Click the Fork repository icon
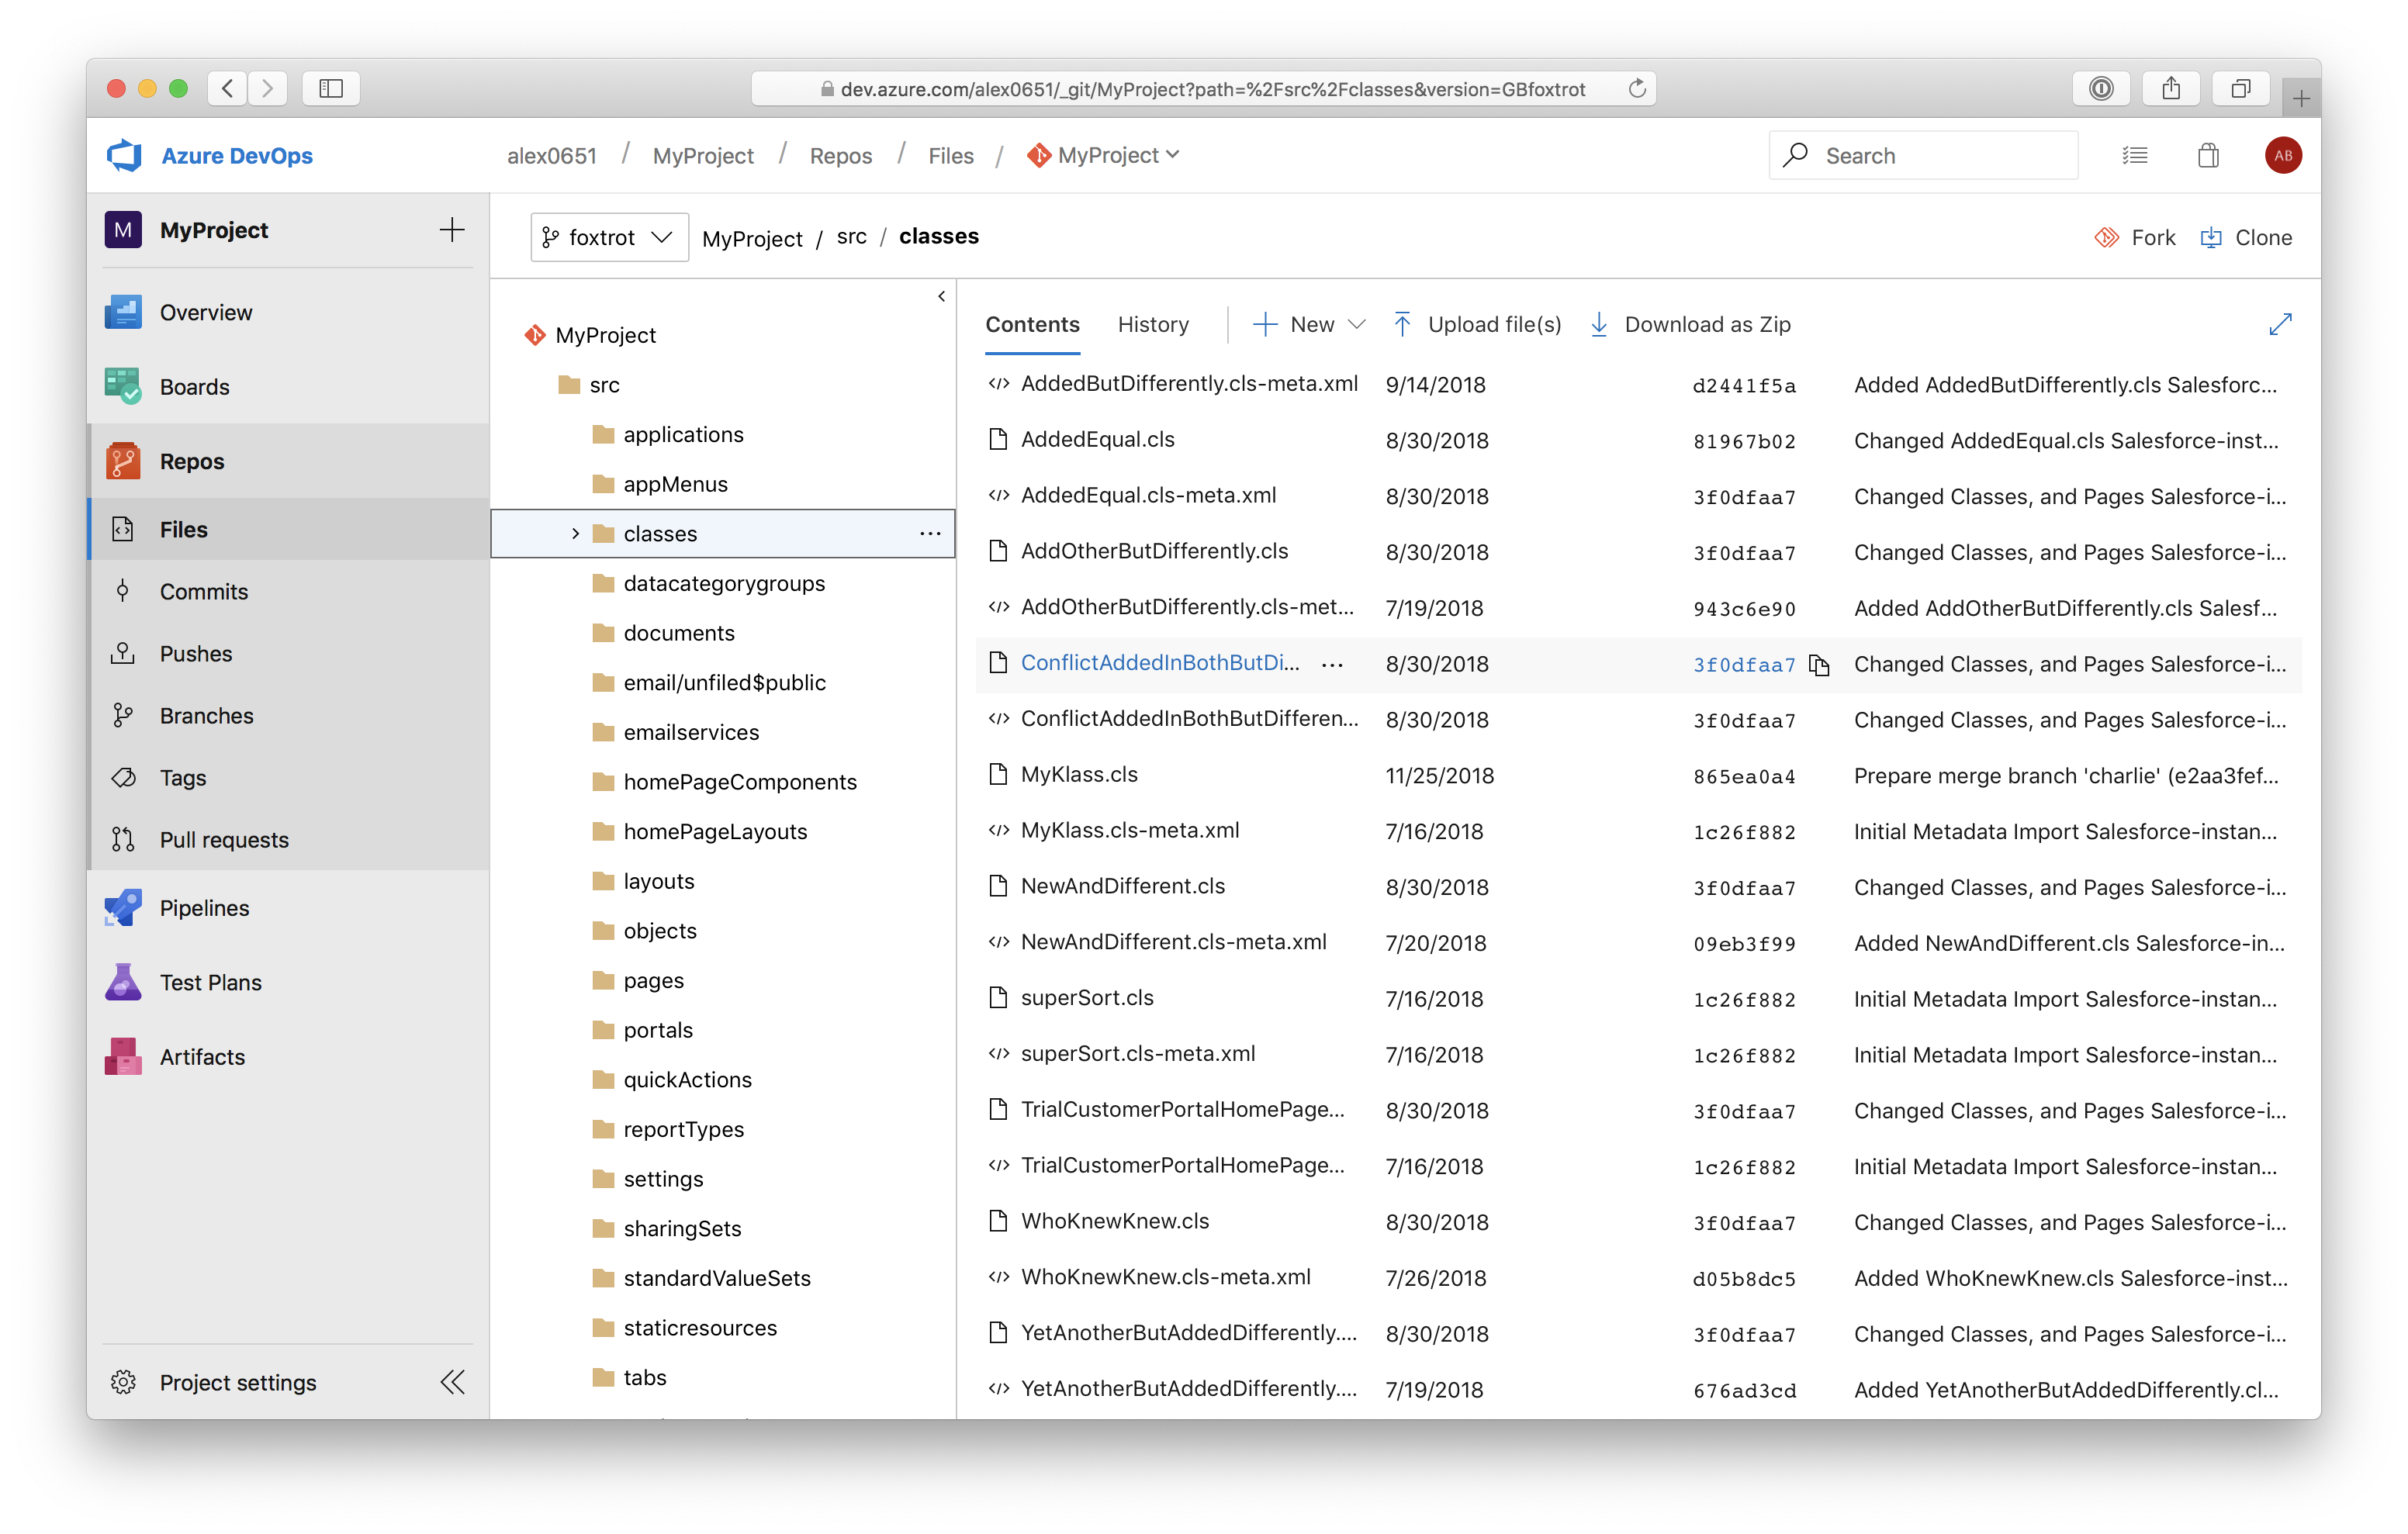This screenshot has height=1534, width=2408. point(2107,238)
